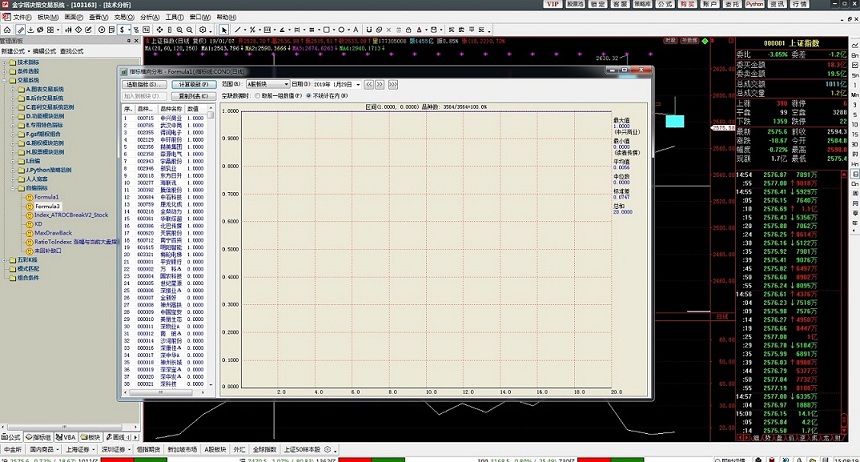Viewport: 860px width, 462px height.
Task: Click the stock list vertical scrollbar
Action: (x=211, y=247)
